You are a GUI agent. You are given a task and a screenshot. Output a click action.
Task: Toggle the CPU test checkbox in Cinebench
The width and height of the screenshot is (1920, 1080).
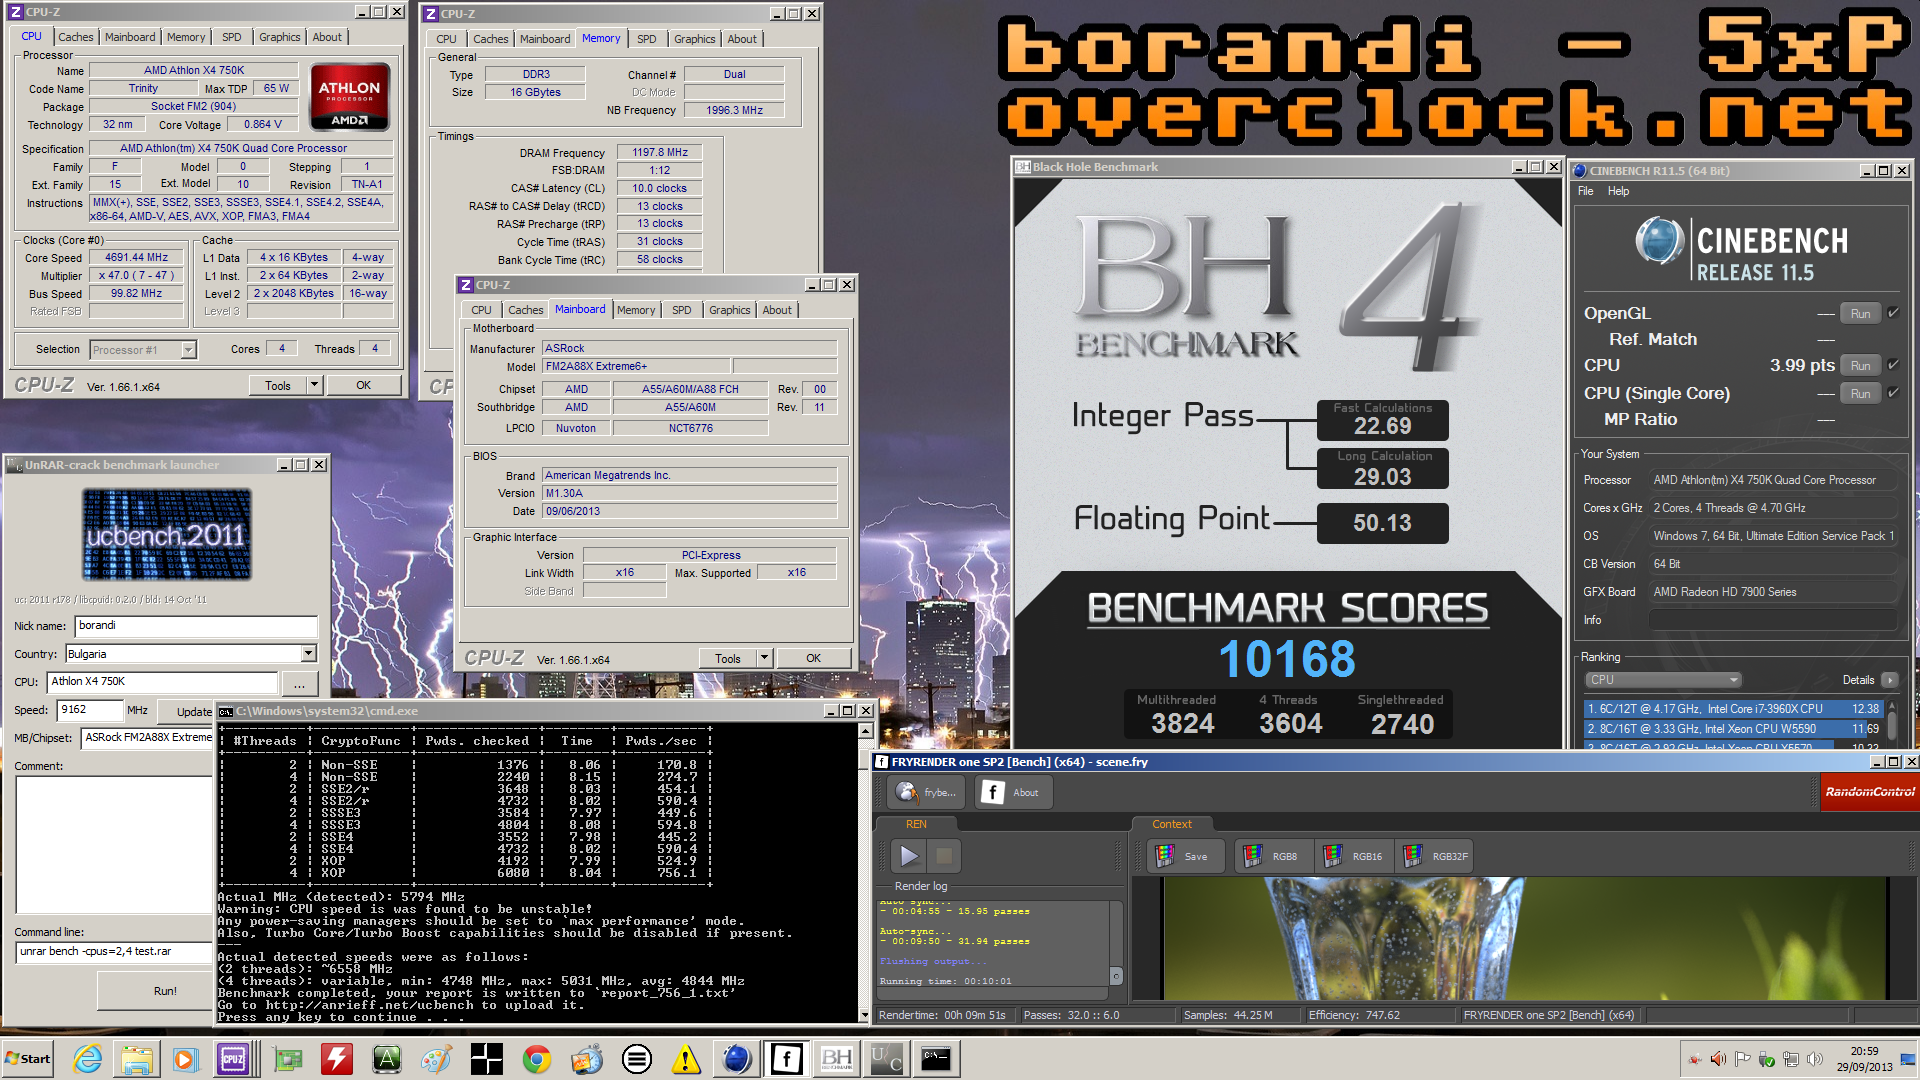[1893, 365]
